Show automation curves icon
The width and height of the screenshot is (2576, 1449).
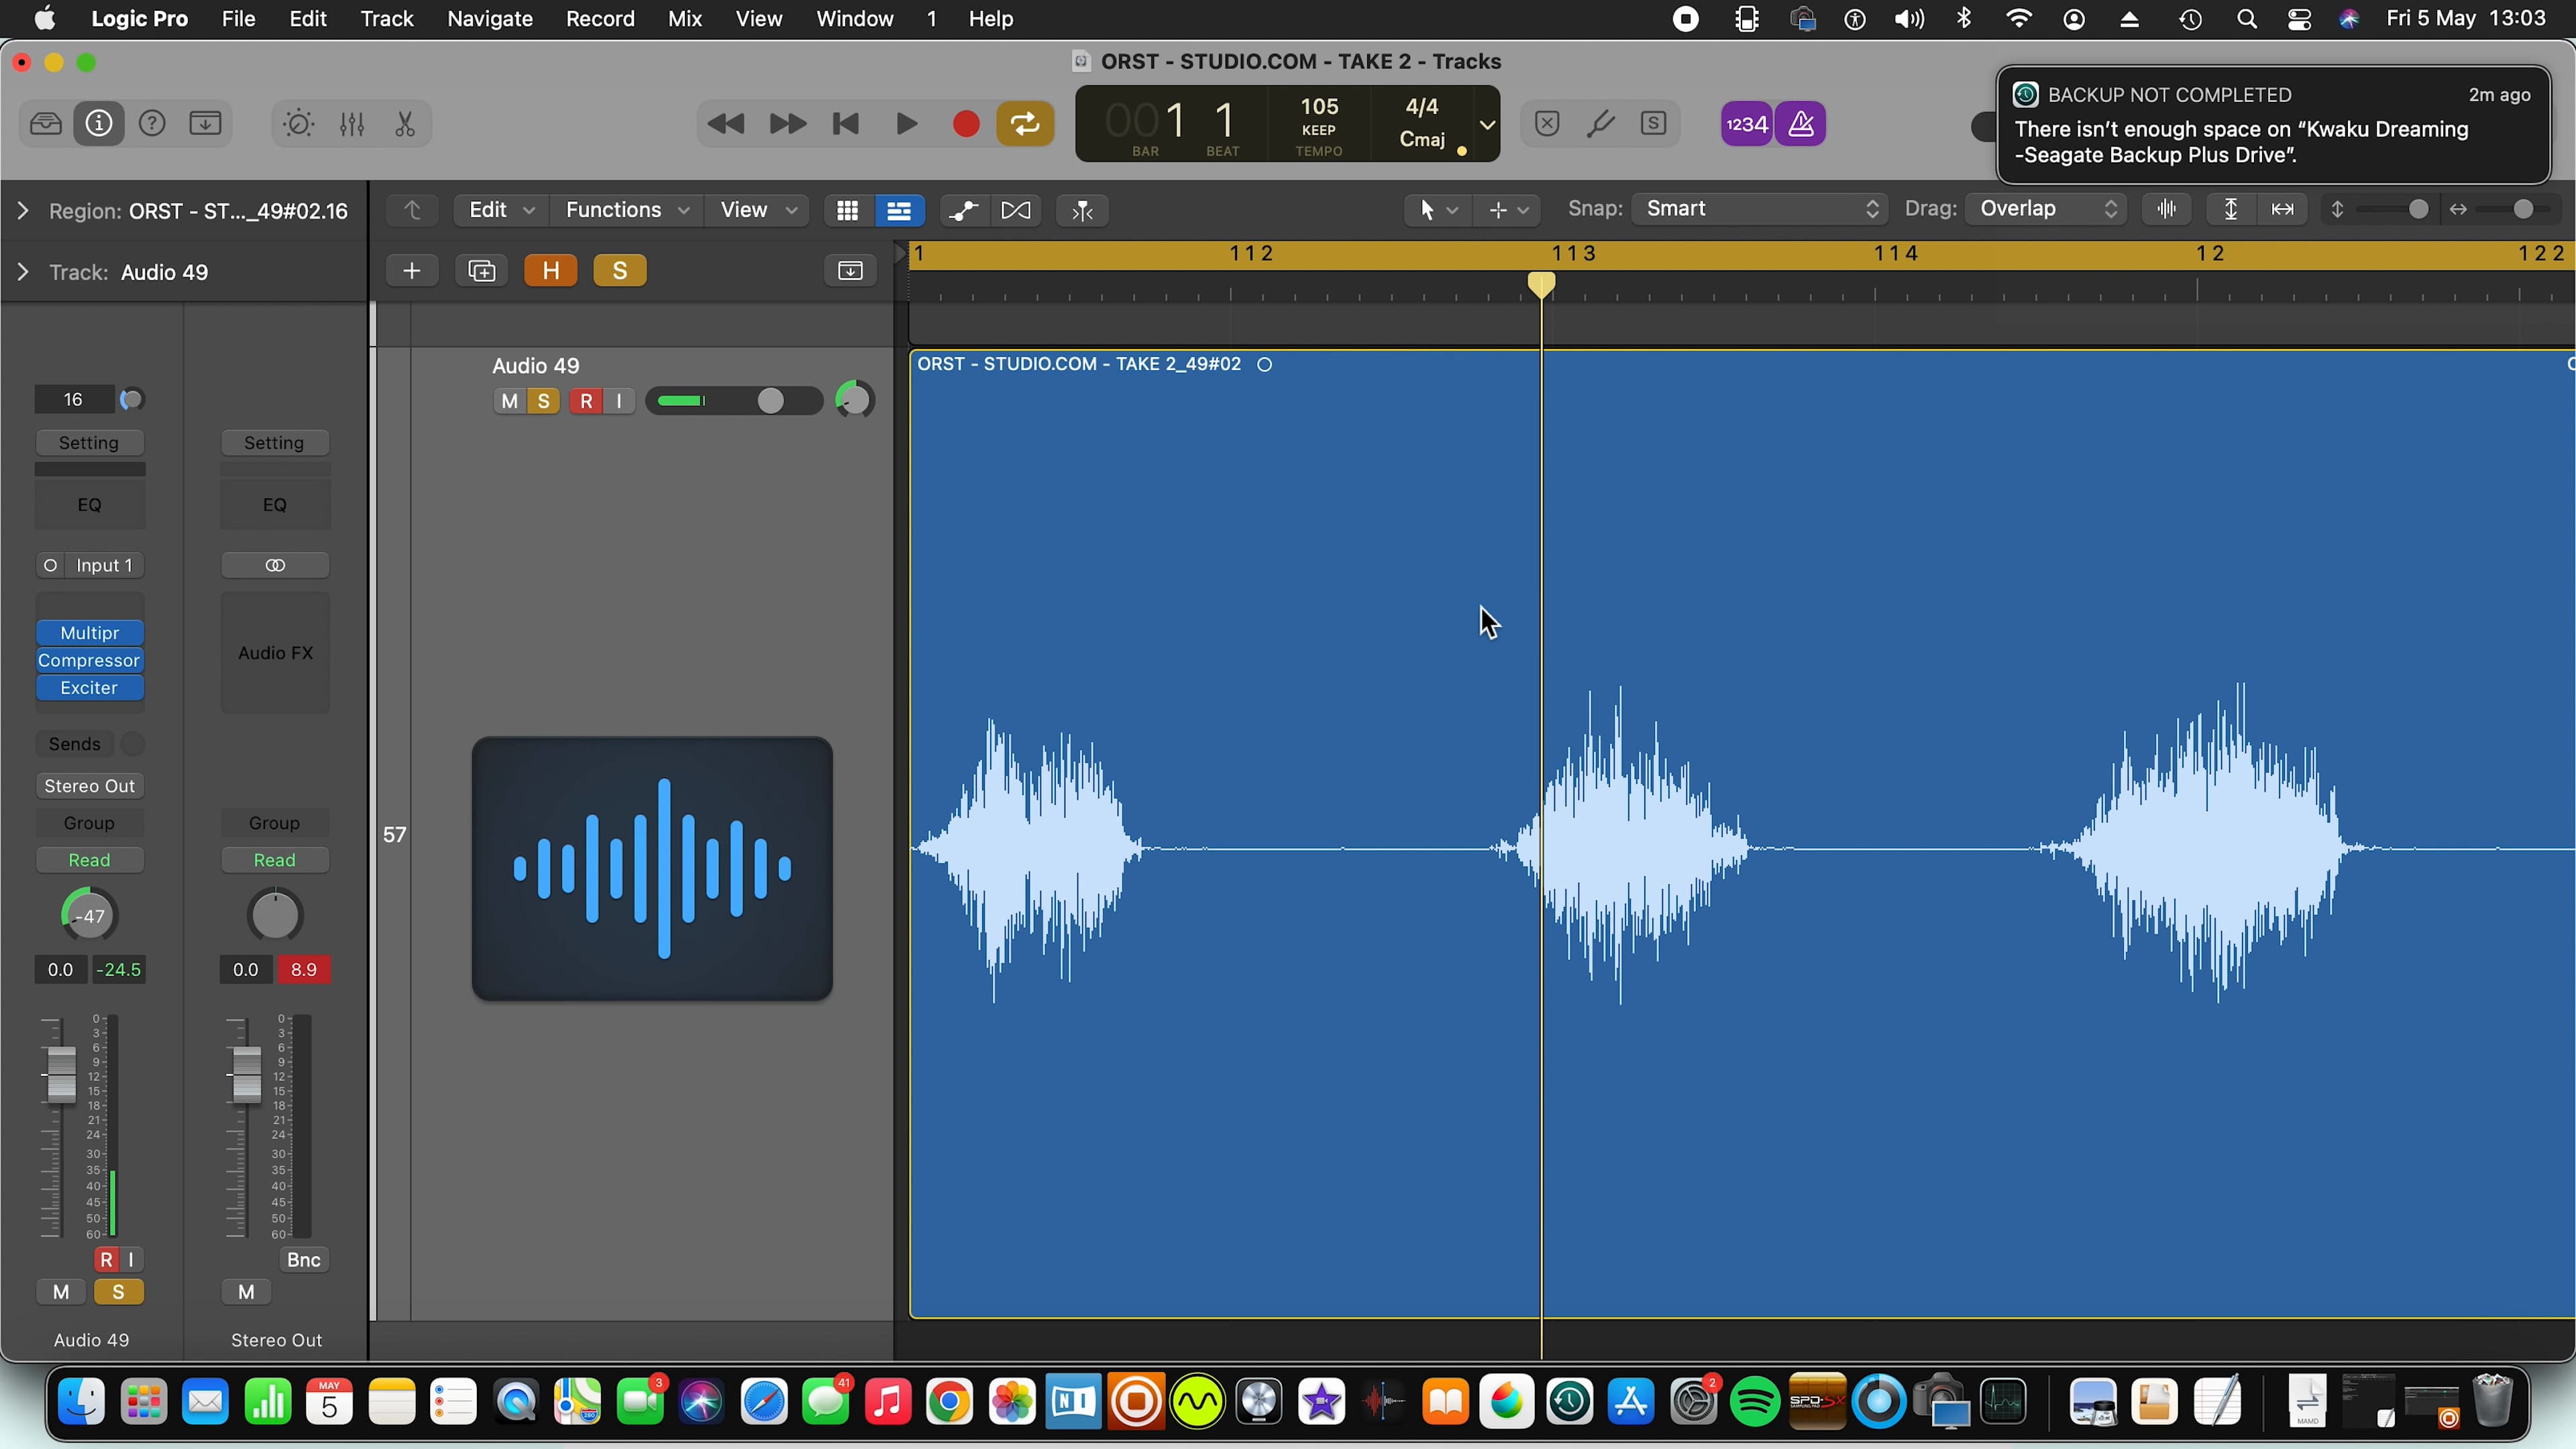pos(963,210)
